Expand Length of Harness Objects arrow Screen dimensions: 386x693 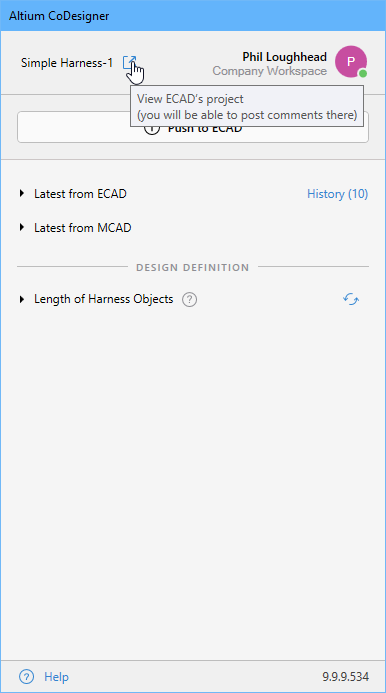(x=22, y=299)
